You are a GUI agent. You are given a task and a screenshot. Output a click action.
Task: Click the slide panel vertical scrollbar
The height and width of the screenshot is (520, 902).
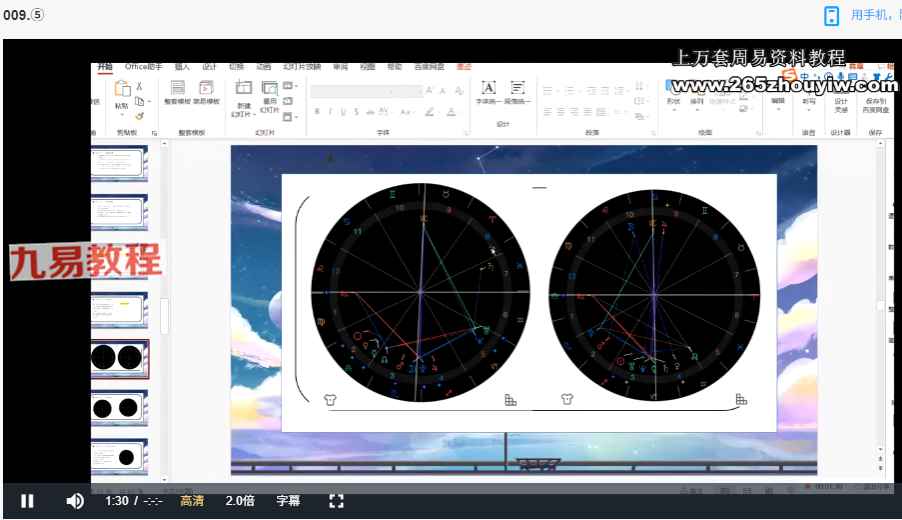tap(165, 315)
